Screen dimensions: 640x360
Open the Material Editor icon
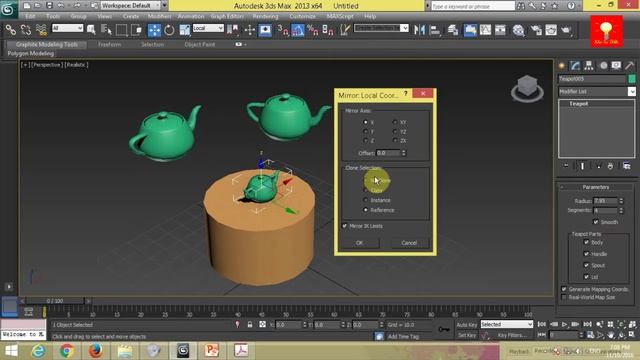tap(518, 30)
